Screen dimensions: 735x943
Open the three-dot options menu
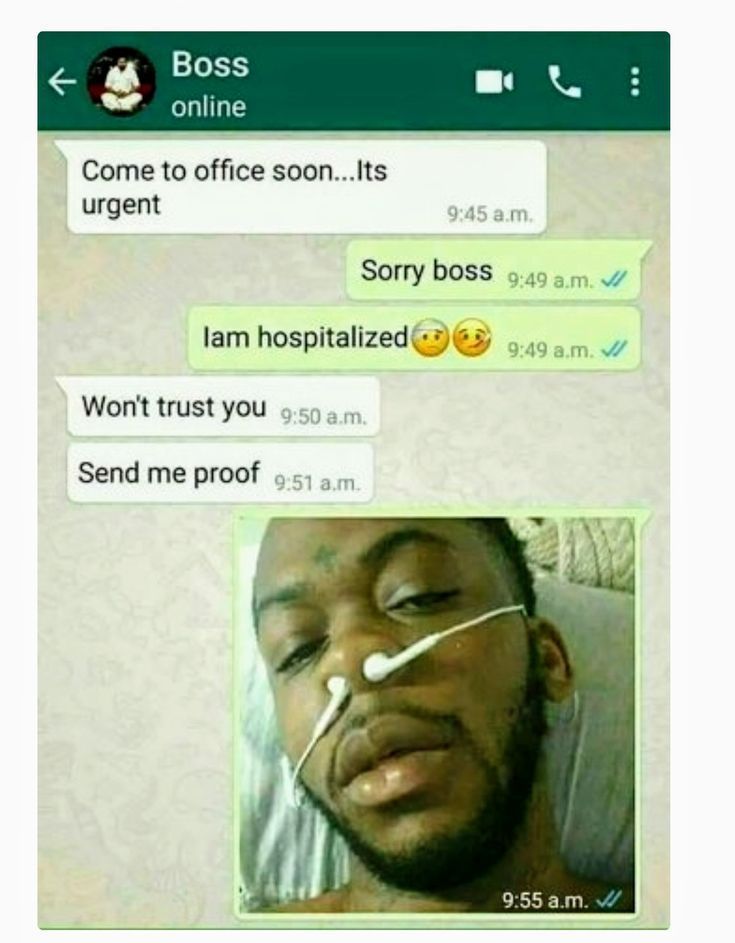pyautogui.click(x=634, y=82)
